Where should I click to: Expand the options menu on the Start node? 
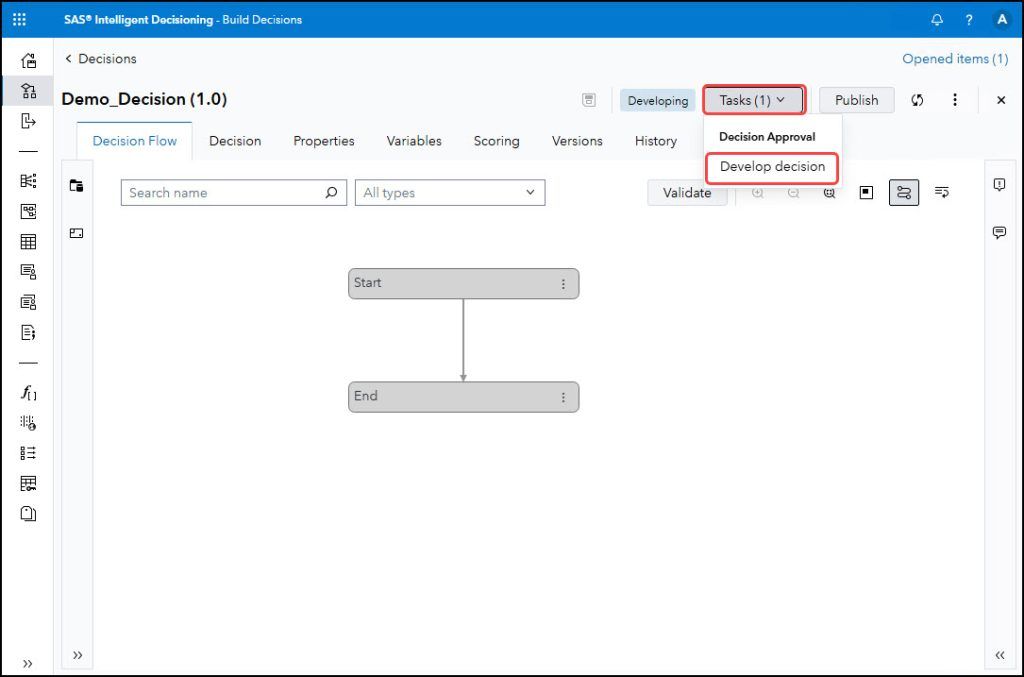[563, 283]
